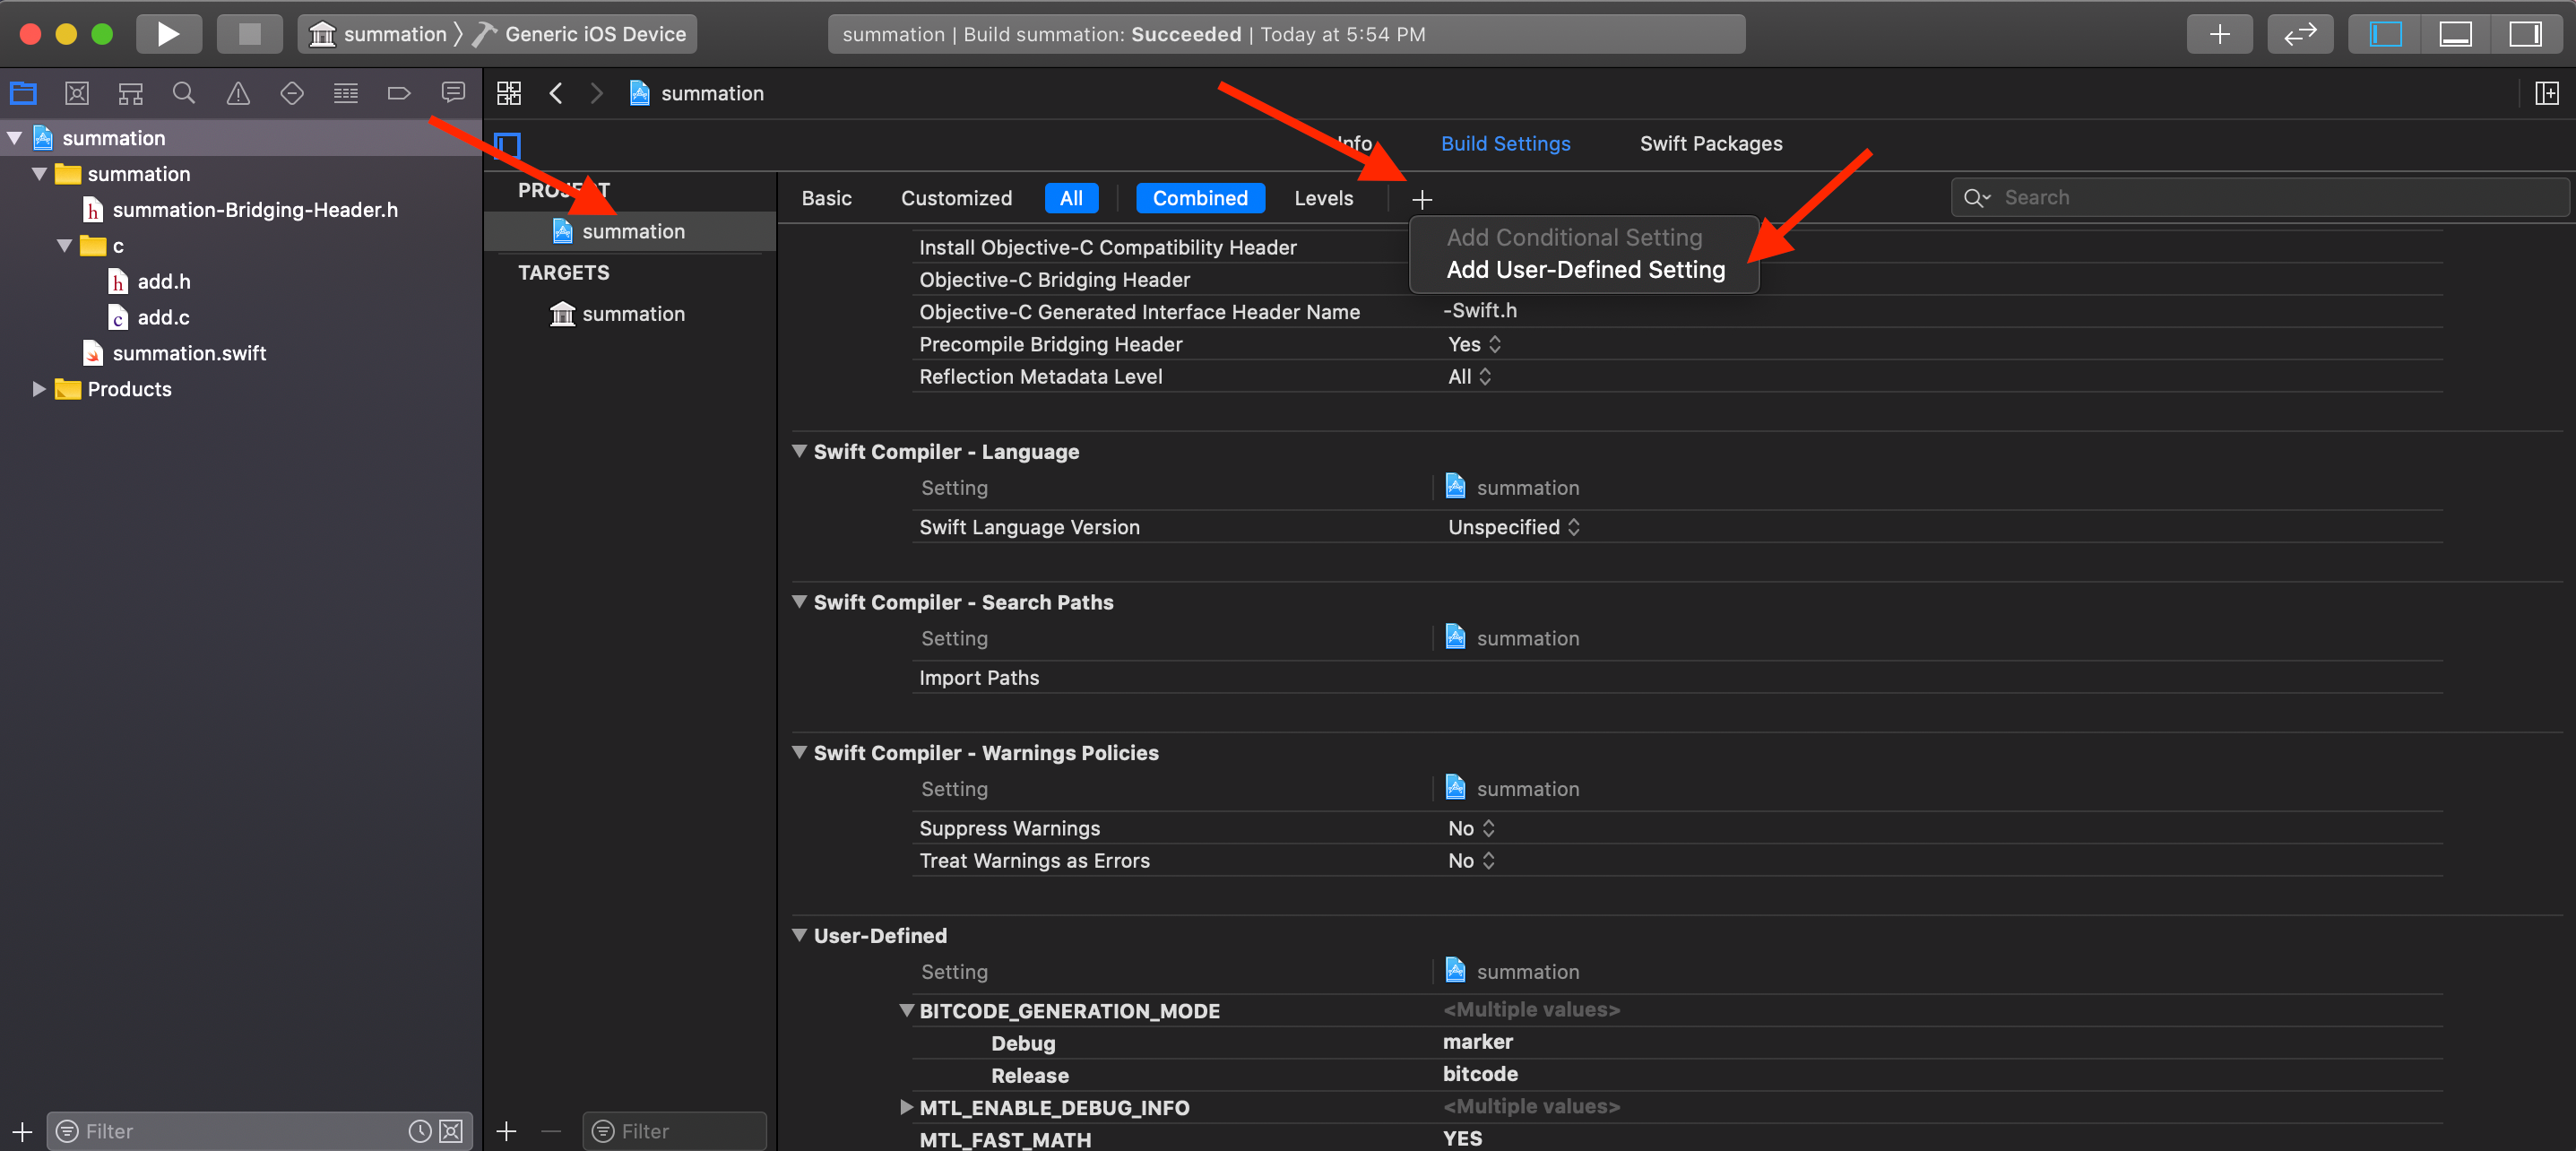Open Swift Language Version dropdown

point(1514,527)
